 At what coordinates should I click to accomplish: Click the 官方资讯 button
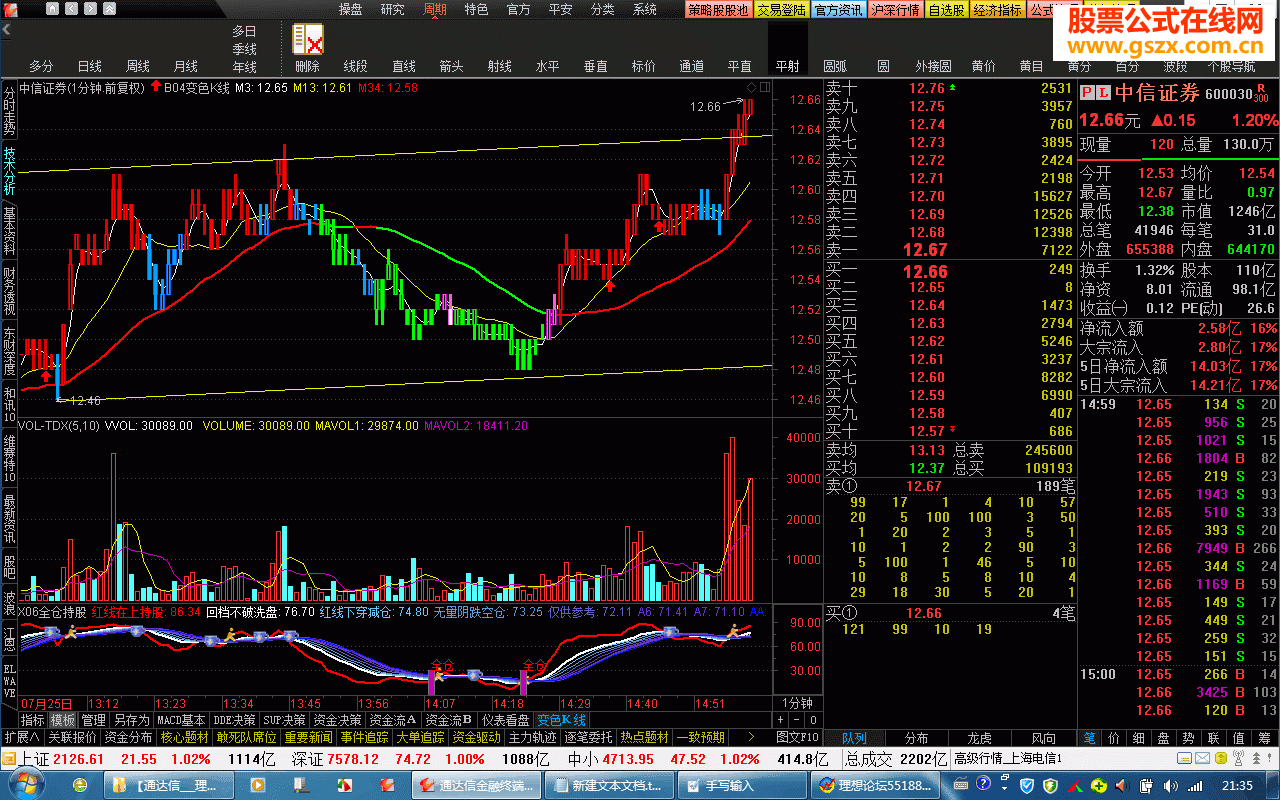[x=838, y=10]
